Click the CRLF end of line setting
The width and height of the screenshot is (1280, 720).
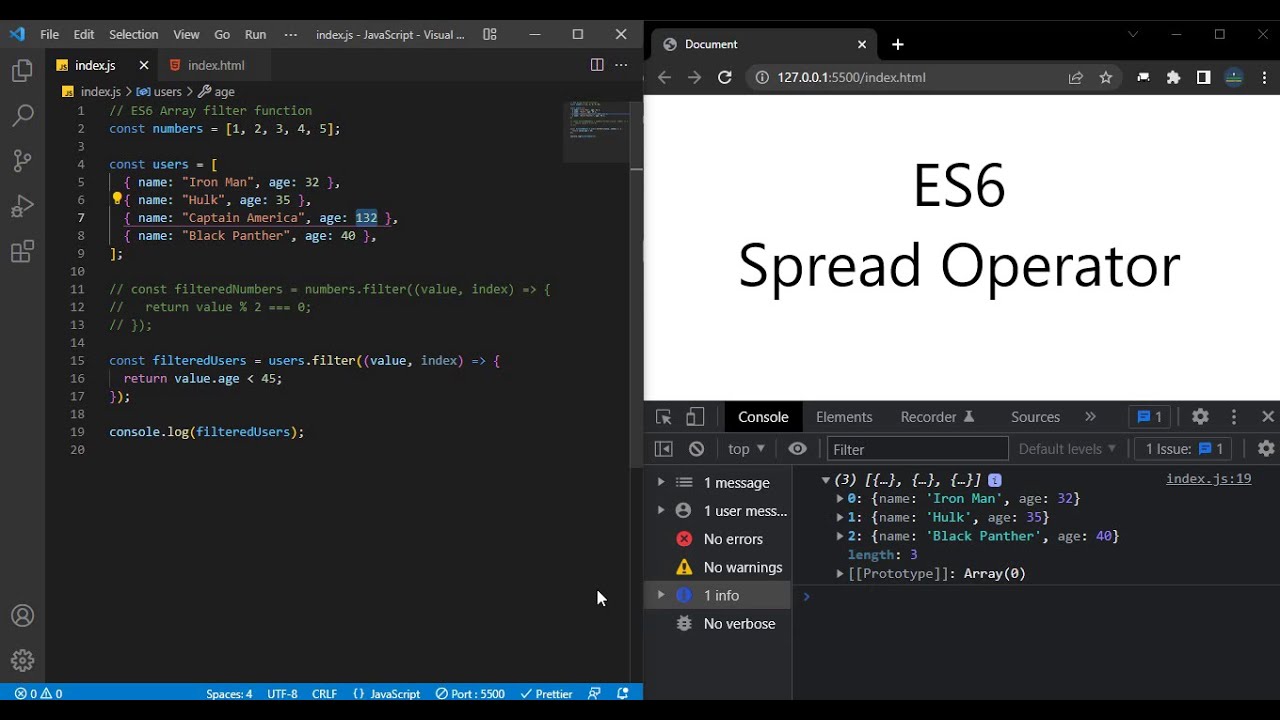(x=324, y=693)
